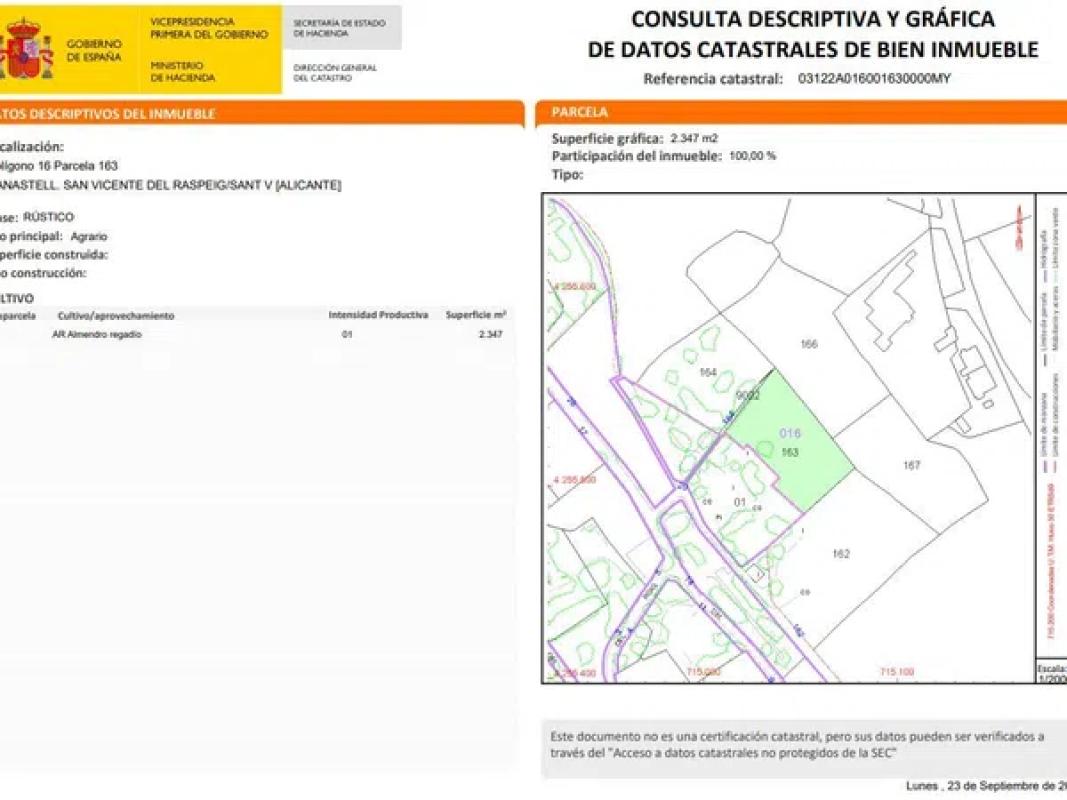
Task: Click the Cultivo/aprovechamiento column header
Action: click(x=116, y=316)
